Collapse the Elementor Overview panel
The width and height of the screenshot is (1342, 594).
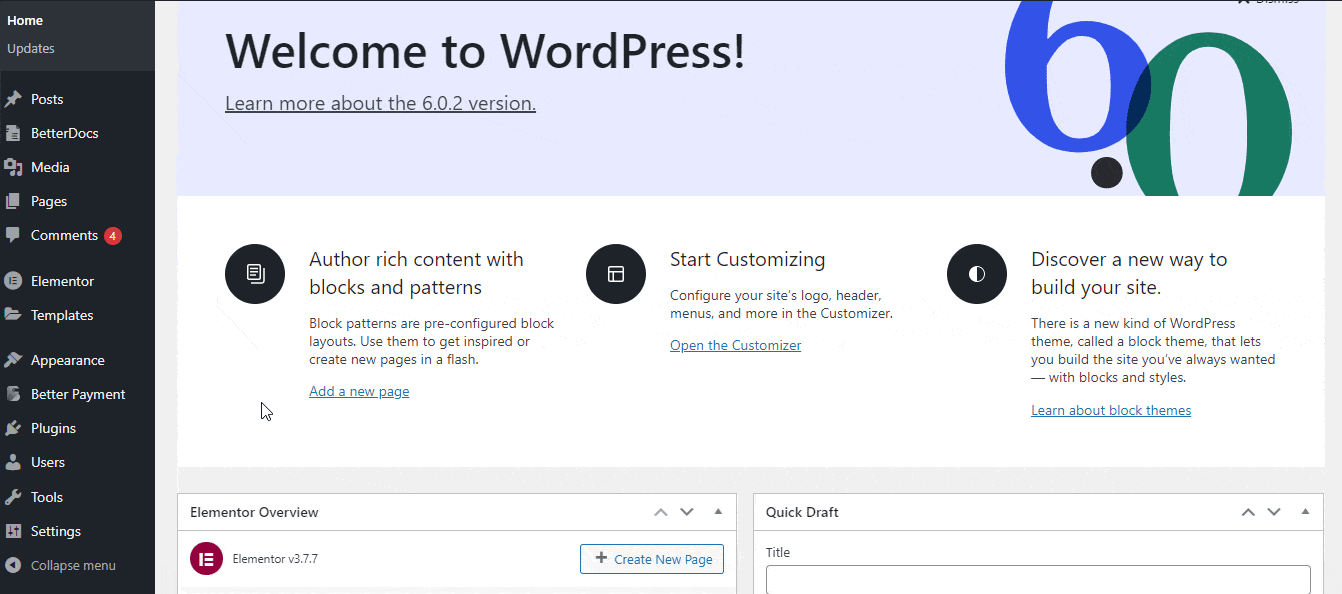coord(718,512)
